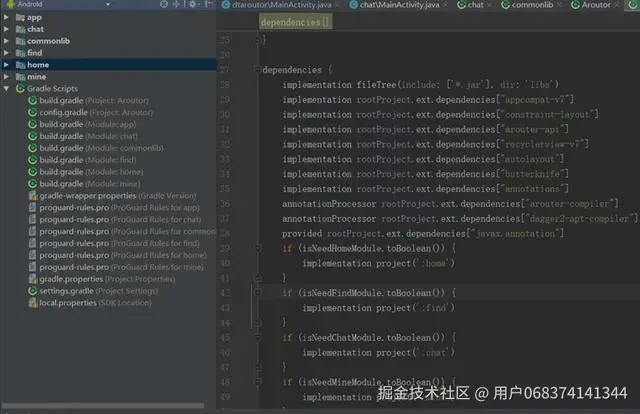Expand the find module node
Viewport: 640px width, 414px height.
click(x=6, y=53)
